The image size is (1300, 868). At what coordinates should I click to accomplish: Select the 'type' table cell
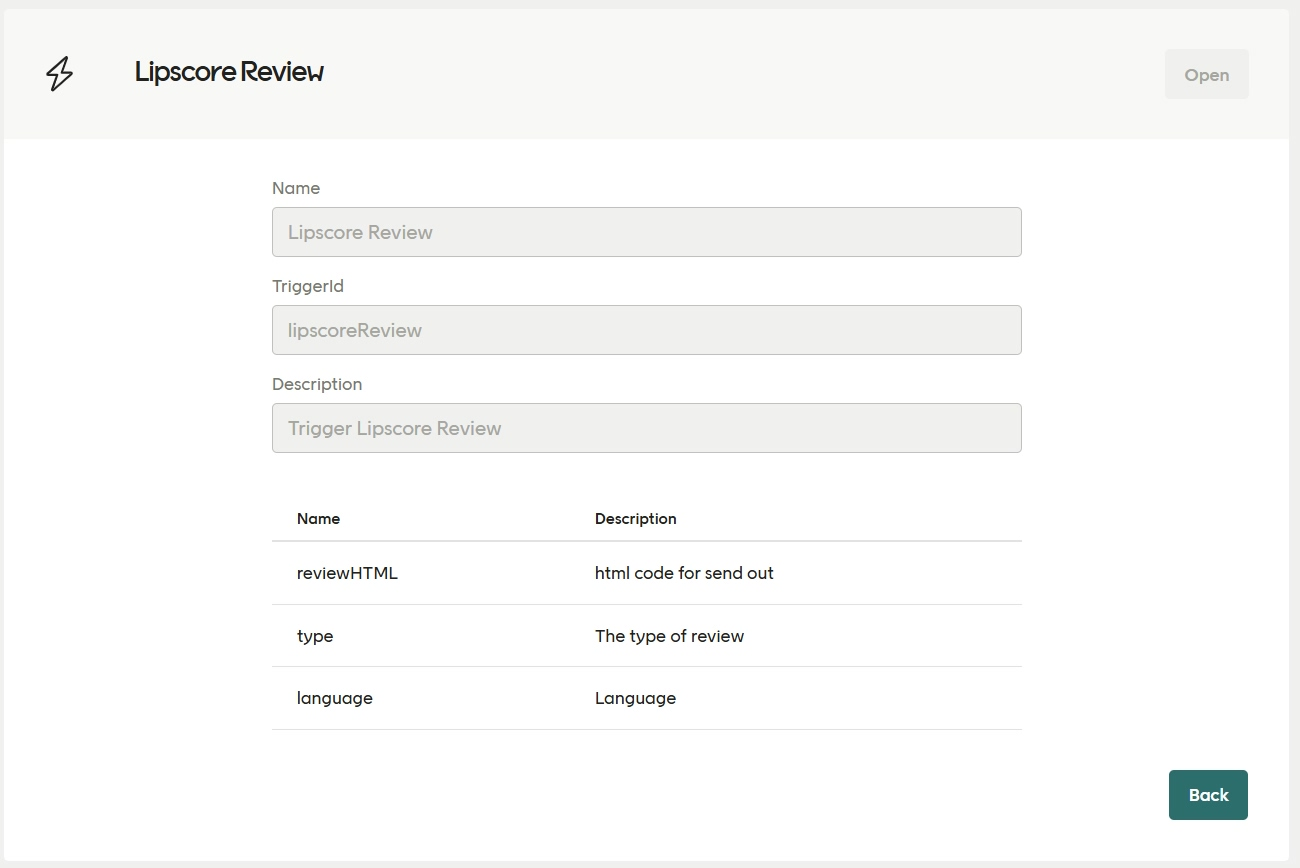click(315, 636)
